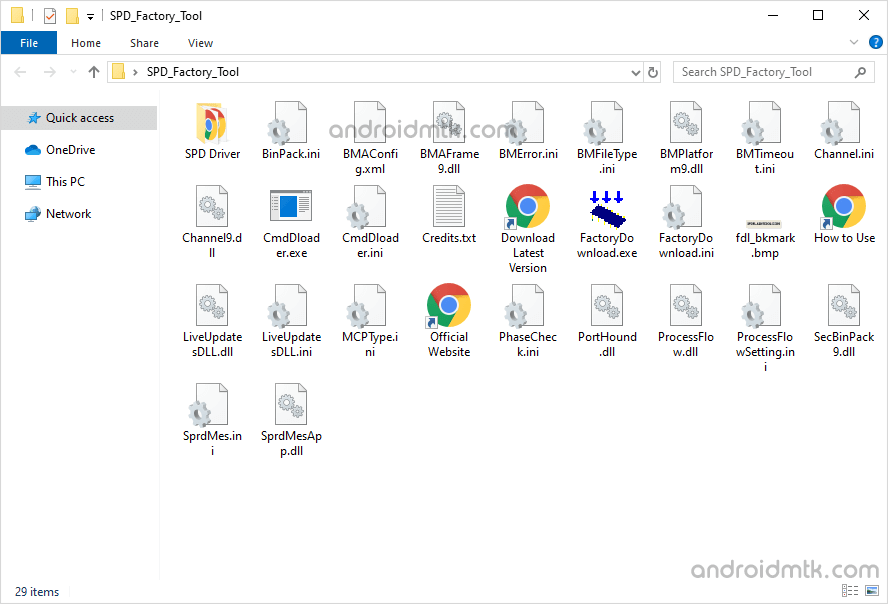
Task: Select the Download Latest Version shortcut
Action: pos(528,230)
